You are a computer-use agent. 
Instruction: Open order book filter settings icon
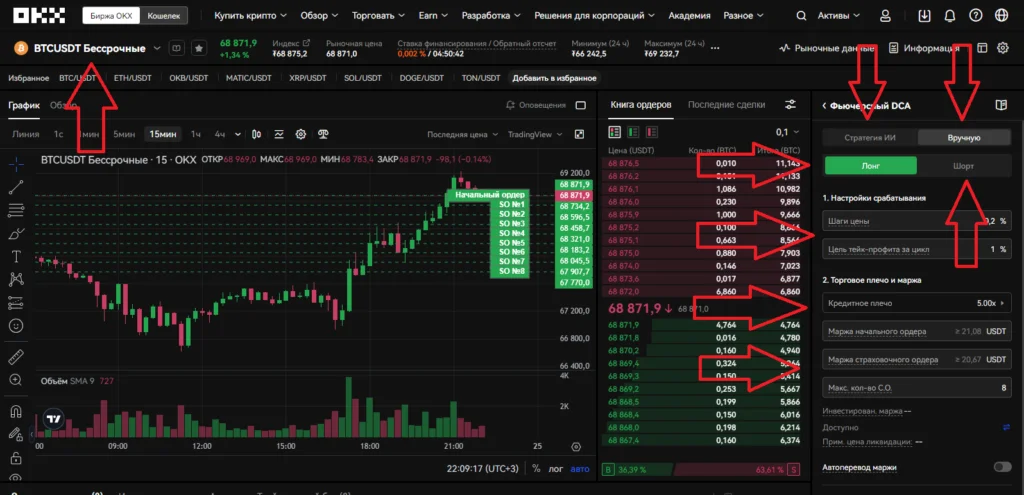[791, 105]
